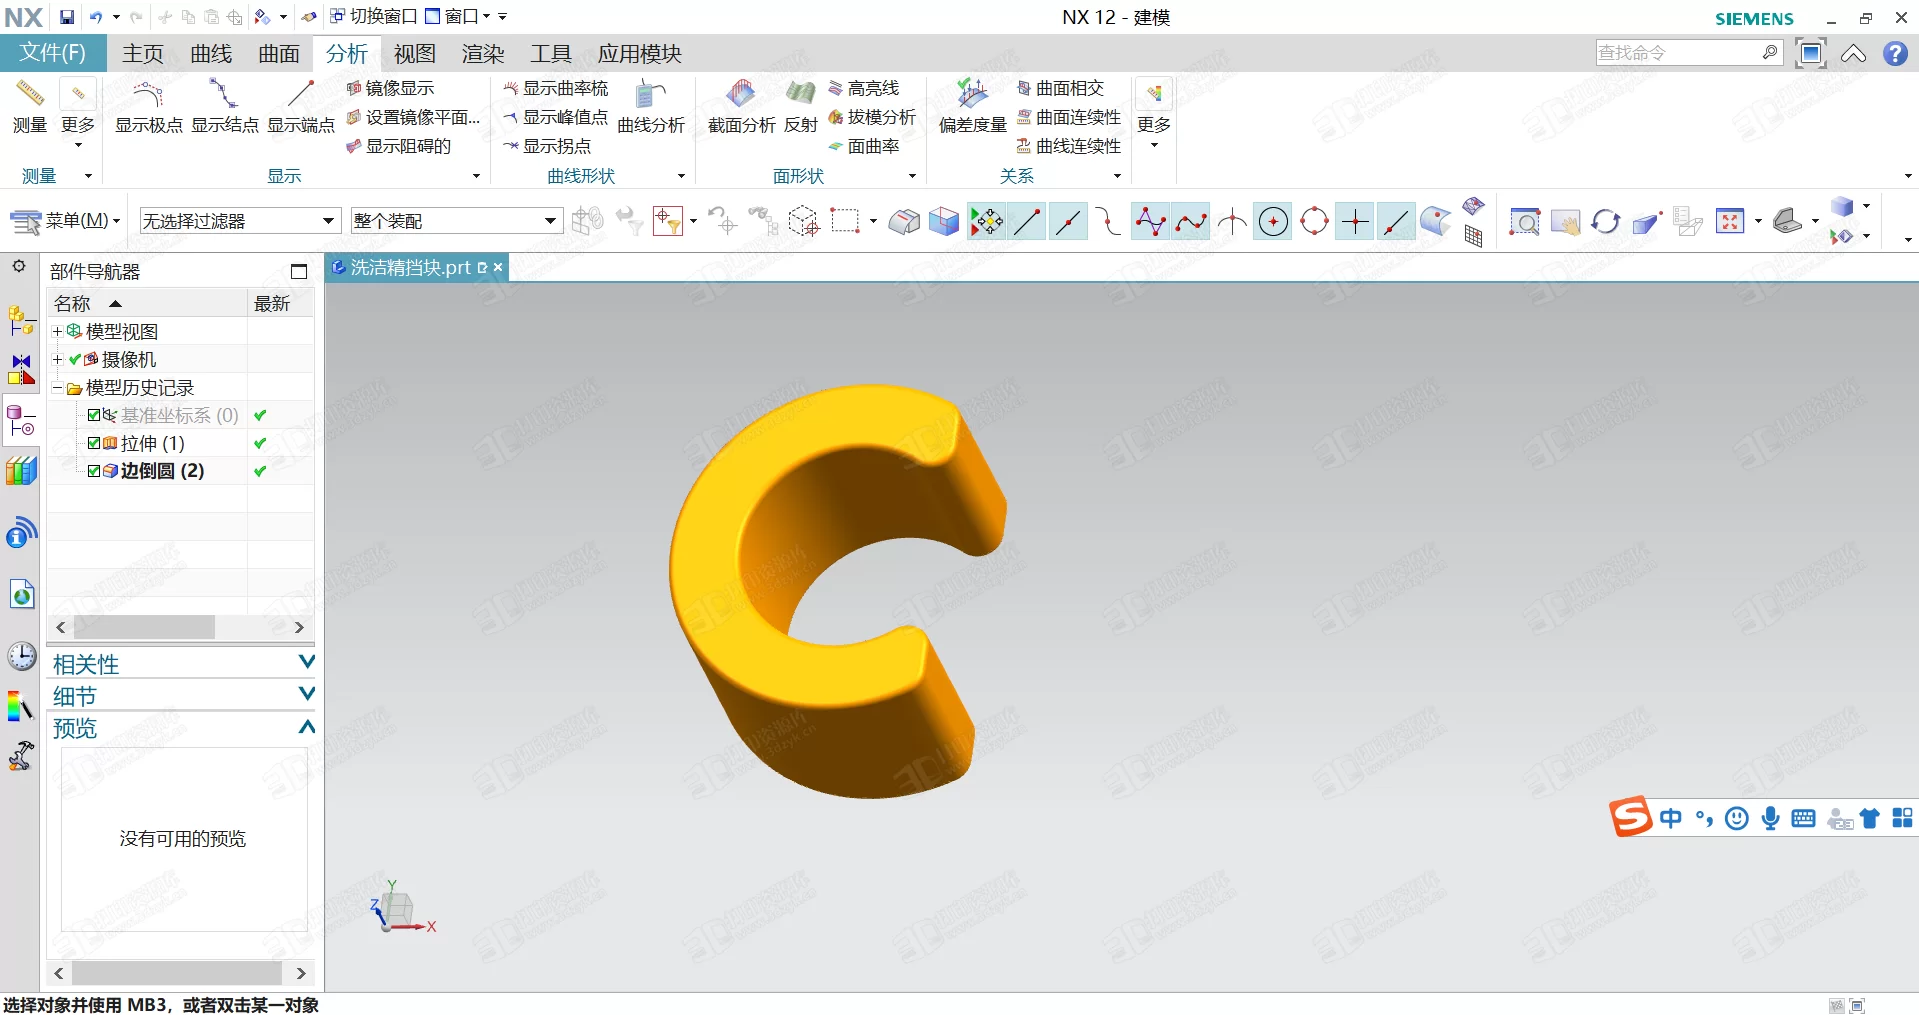The image size is (1919, 1015).
Task: Open the Reuse Library books icon
Action: point(21,470)
